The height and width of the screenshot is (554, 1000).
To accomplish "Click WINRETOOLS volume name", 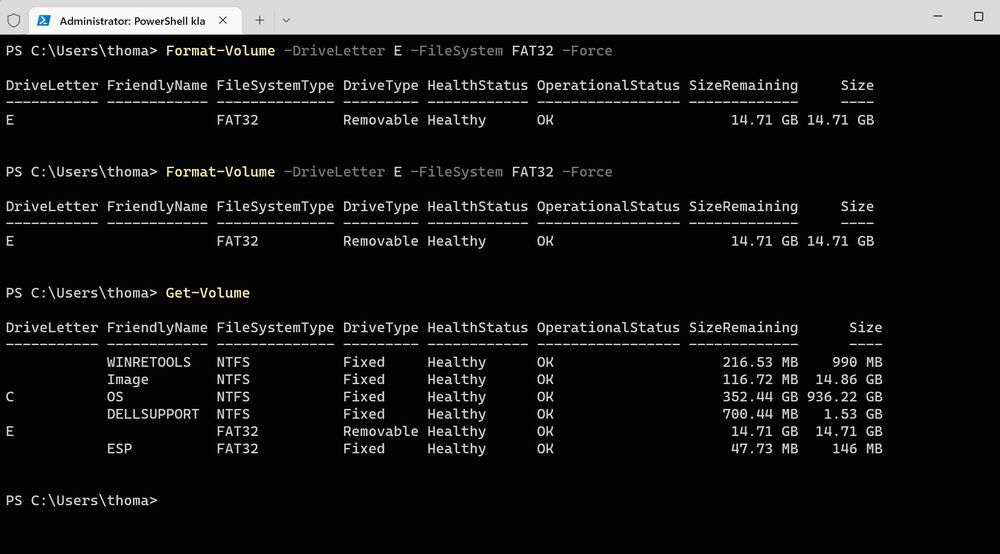I will click(x=149, y=362).
